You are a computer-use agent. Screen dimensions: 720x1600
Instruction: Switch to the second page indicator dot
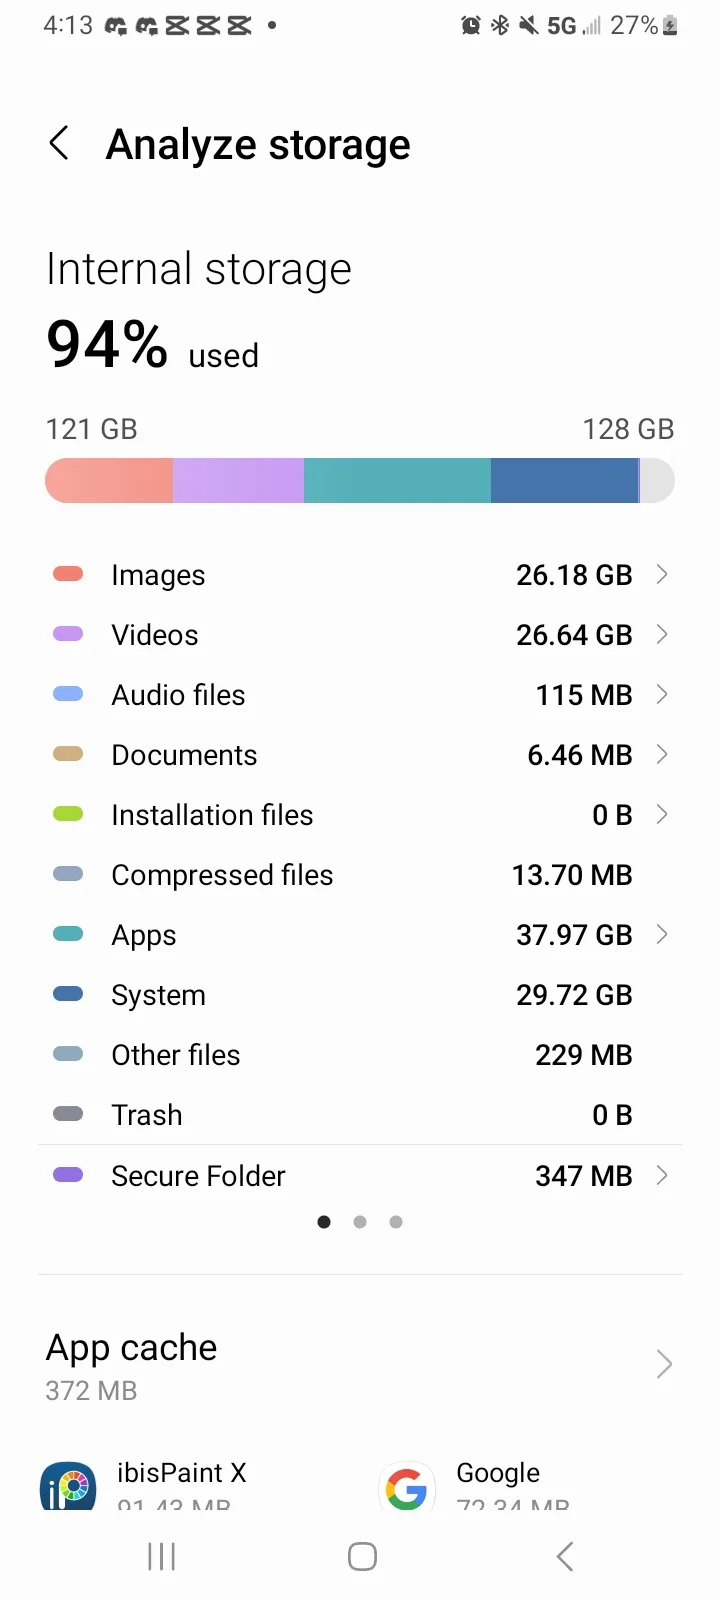pos(360,1222)
